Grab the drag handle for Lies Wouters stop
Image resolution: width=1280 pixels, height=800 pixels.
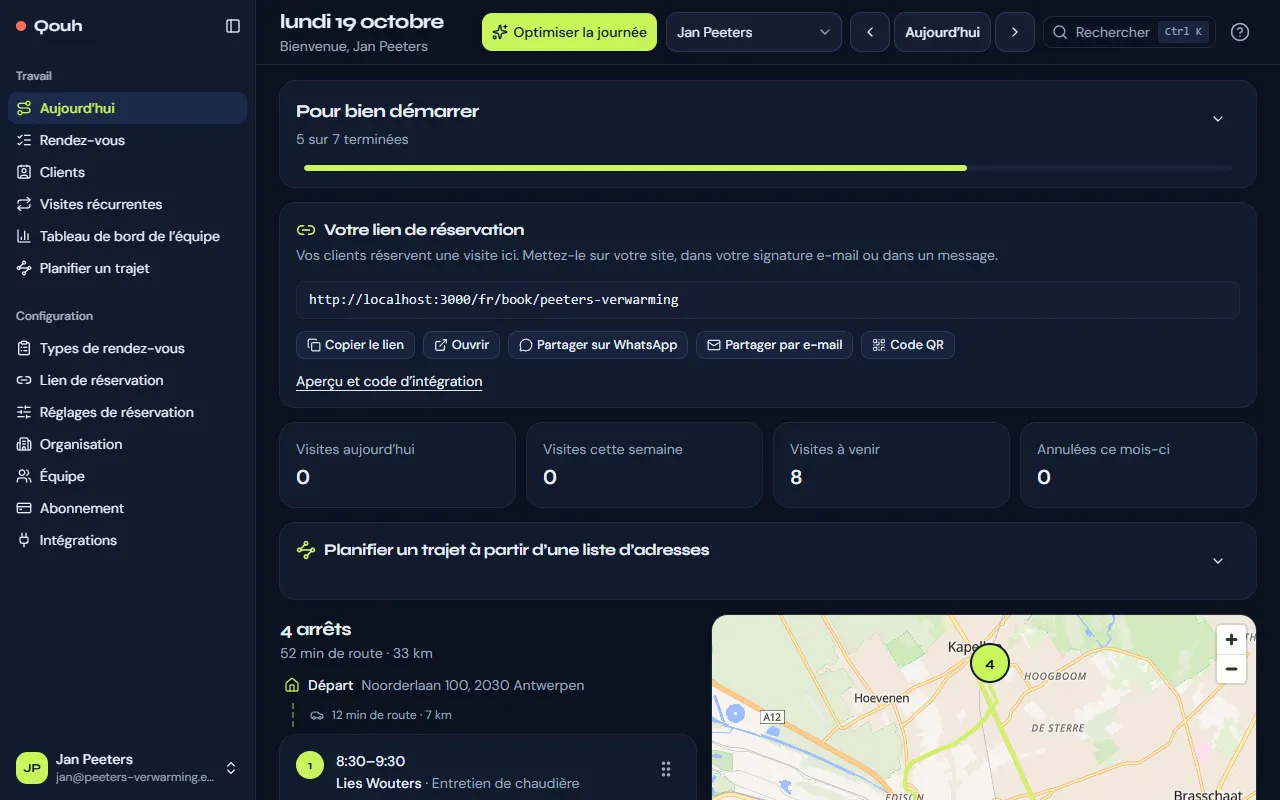[x=666, y=768]
